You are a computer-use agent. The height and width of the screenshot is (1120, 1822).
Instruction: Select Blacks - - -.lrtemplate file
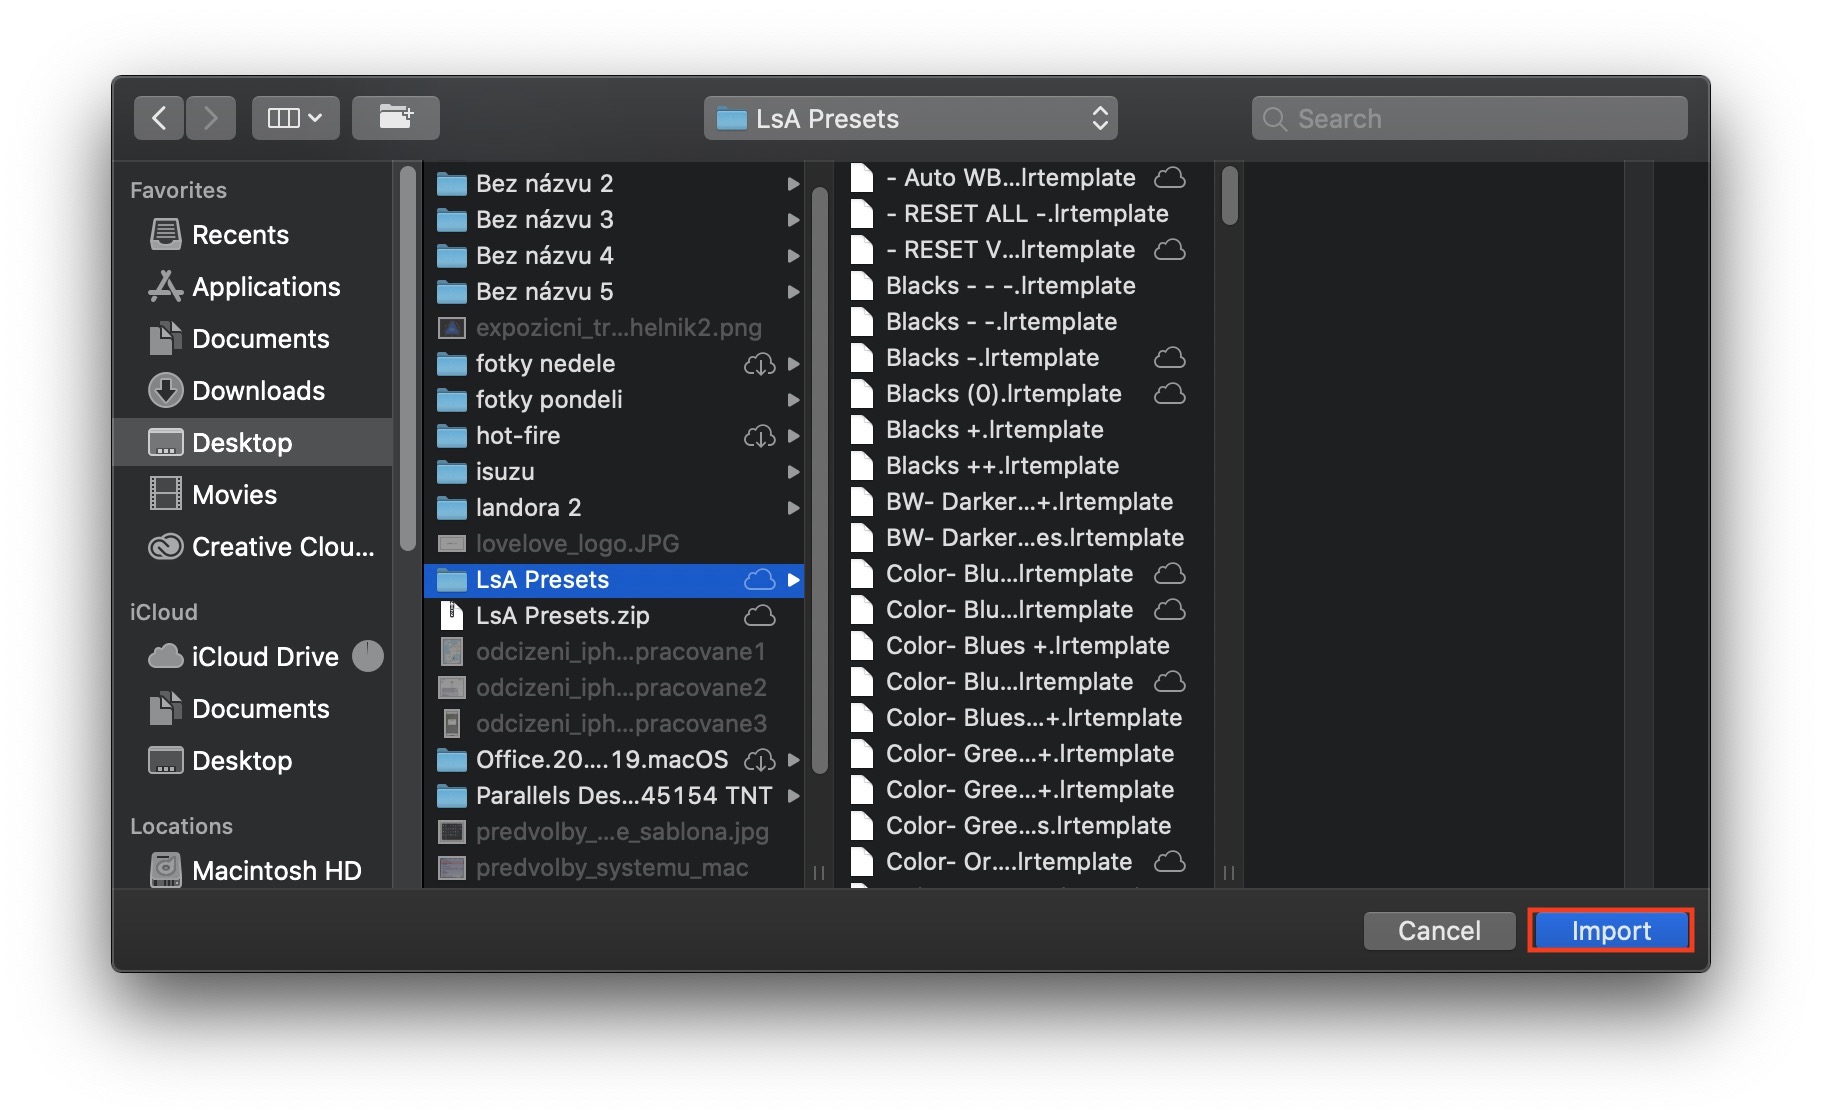1025,286
